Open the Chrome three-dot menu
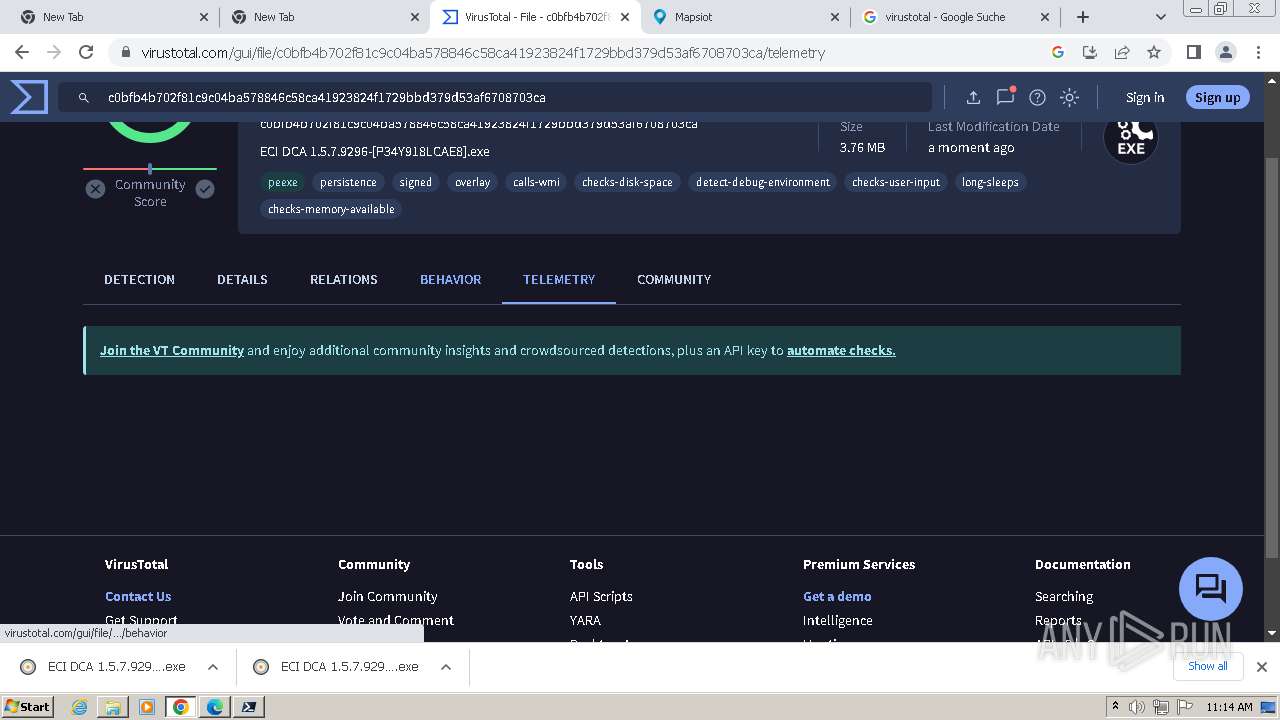Viewport: 1280px width, 720px height. click(x=1257, y=52)
